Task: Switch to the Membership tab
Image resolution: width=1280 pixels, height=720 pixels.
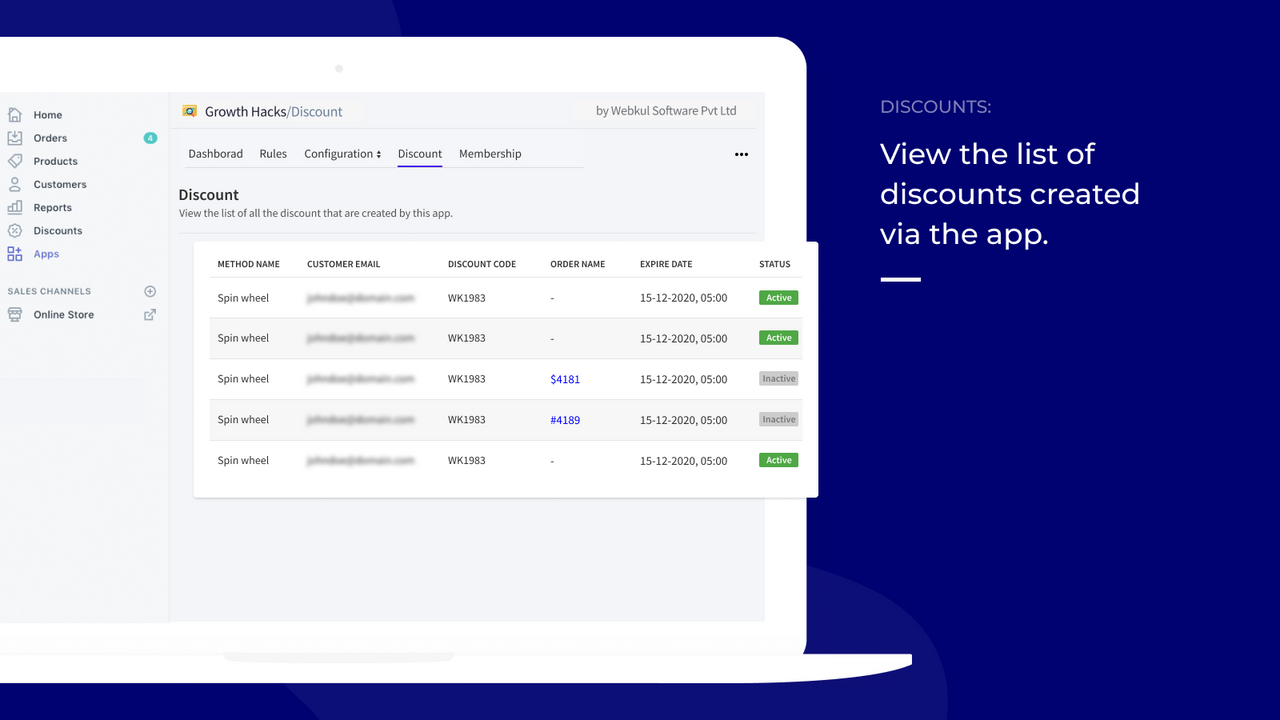Action: point(490,154)
